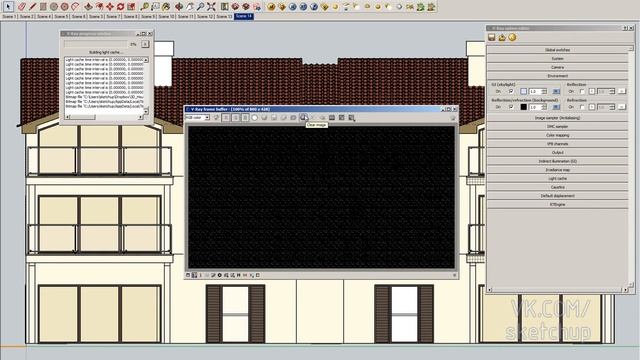Uncheck Reflection/refraction background On checkbox
The width and height of the screenshot is (640, 360).
point(511,107)
